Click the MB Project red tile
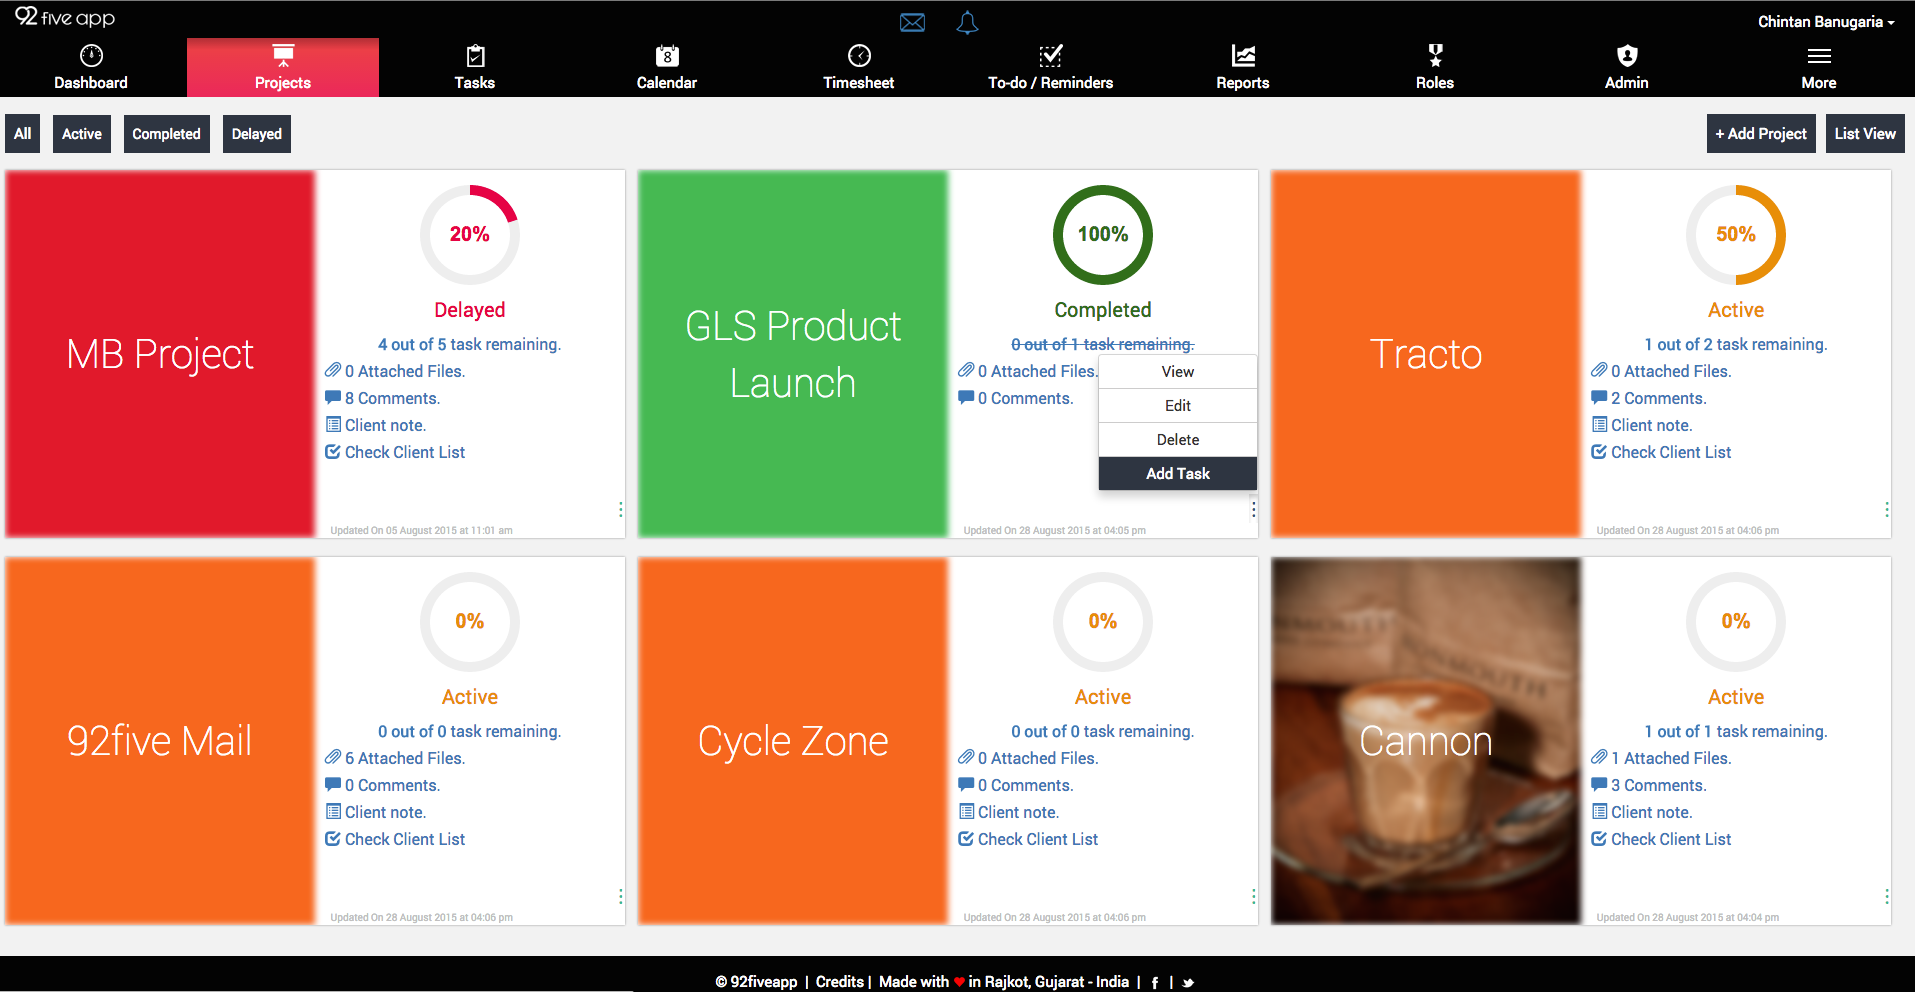This screenshot has height=992, width=1915. coord(160,354)
